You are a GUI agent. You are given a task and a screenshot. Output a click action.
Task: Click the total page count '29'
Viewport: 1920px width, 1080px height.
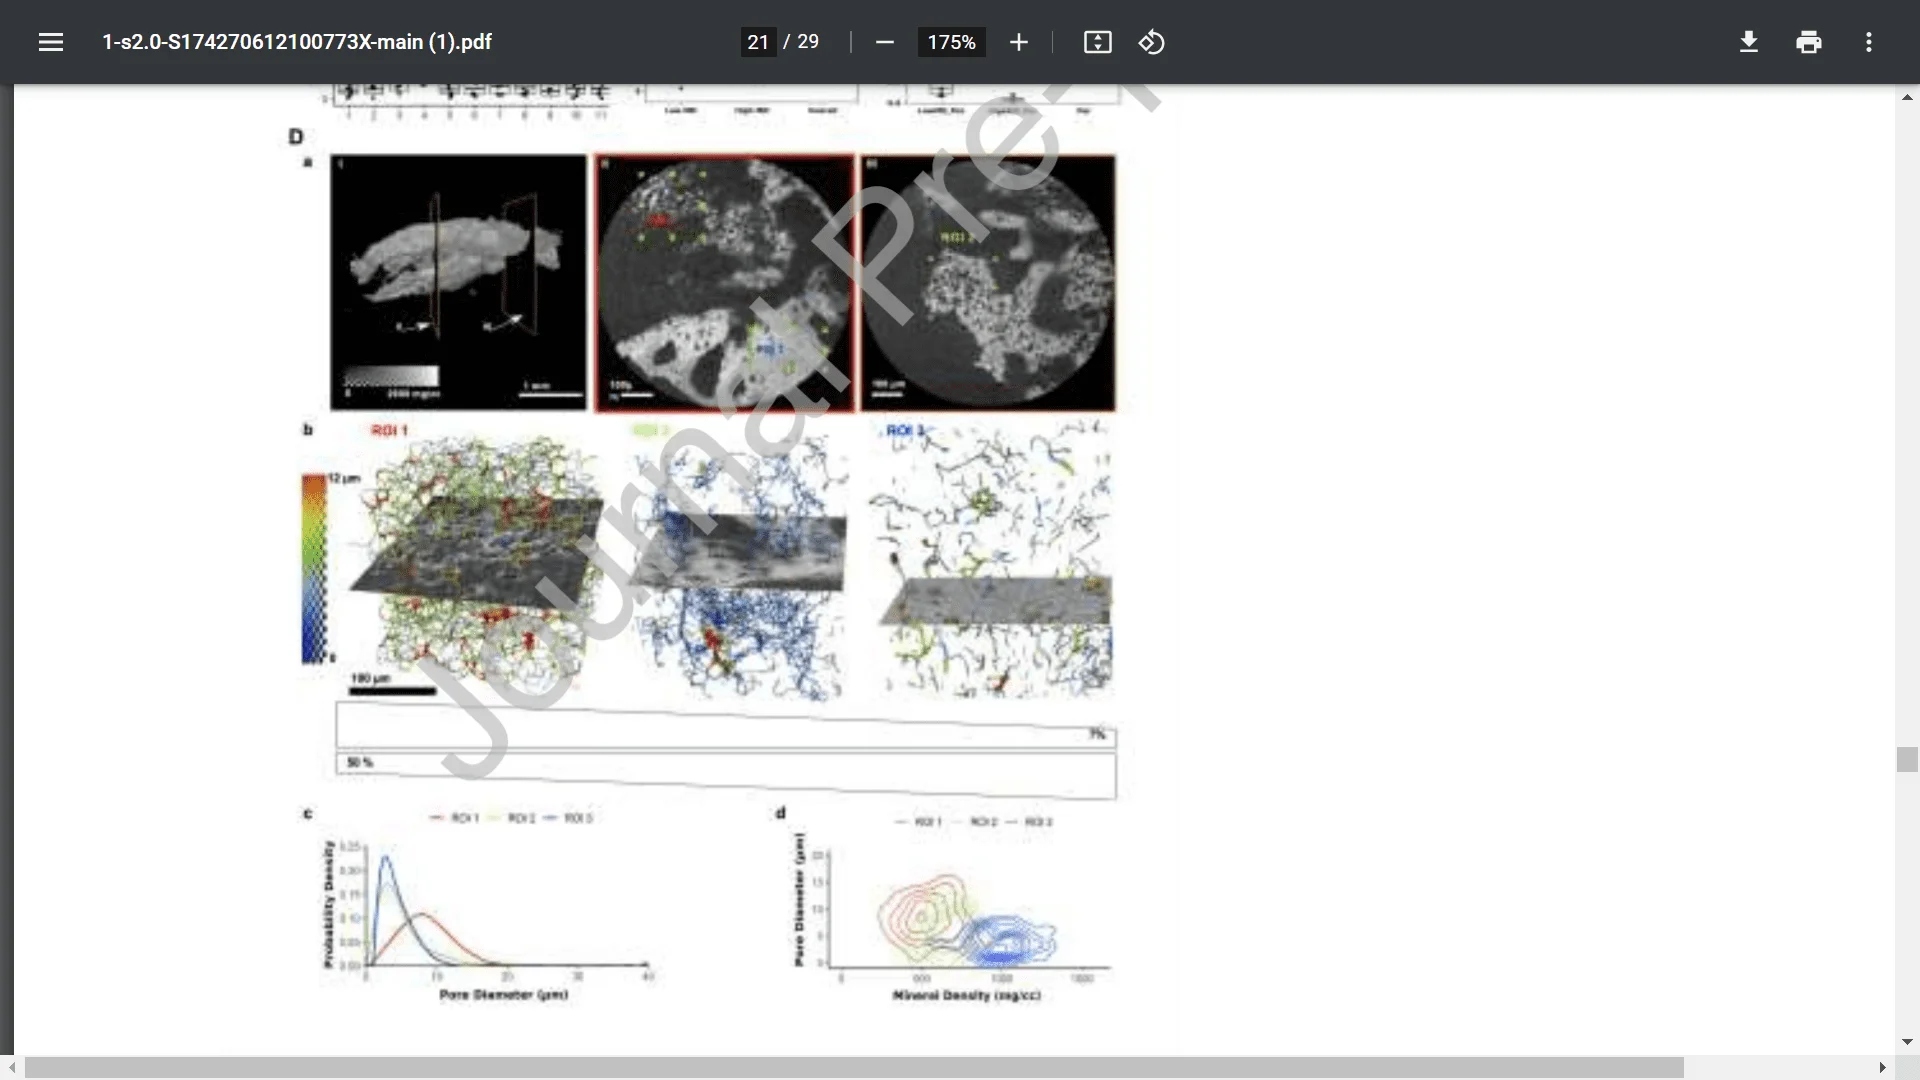click(808, 42)
